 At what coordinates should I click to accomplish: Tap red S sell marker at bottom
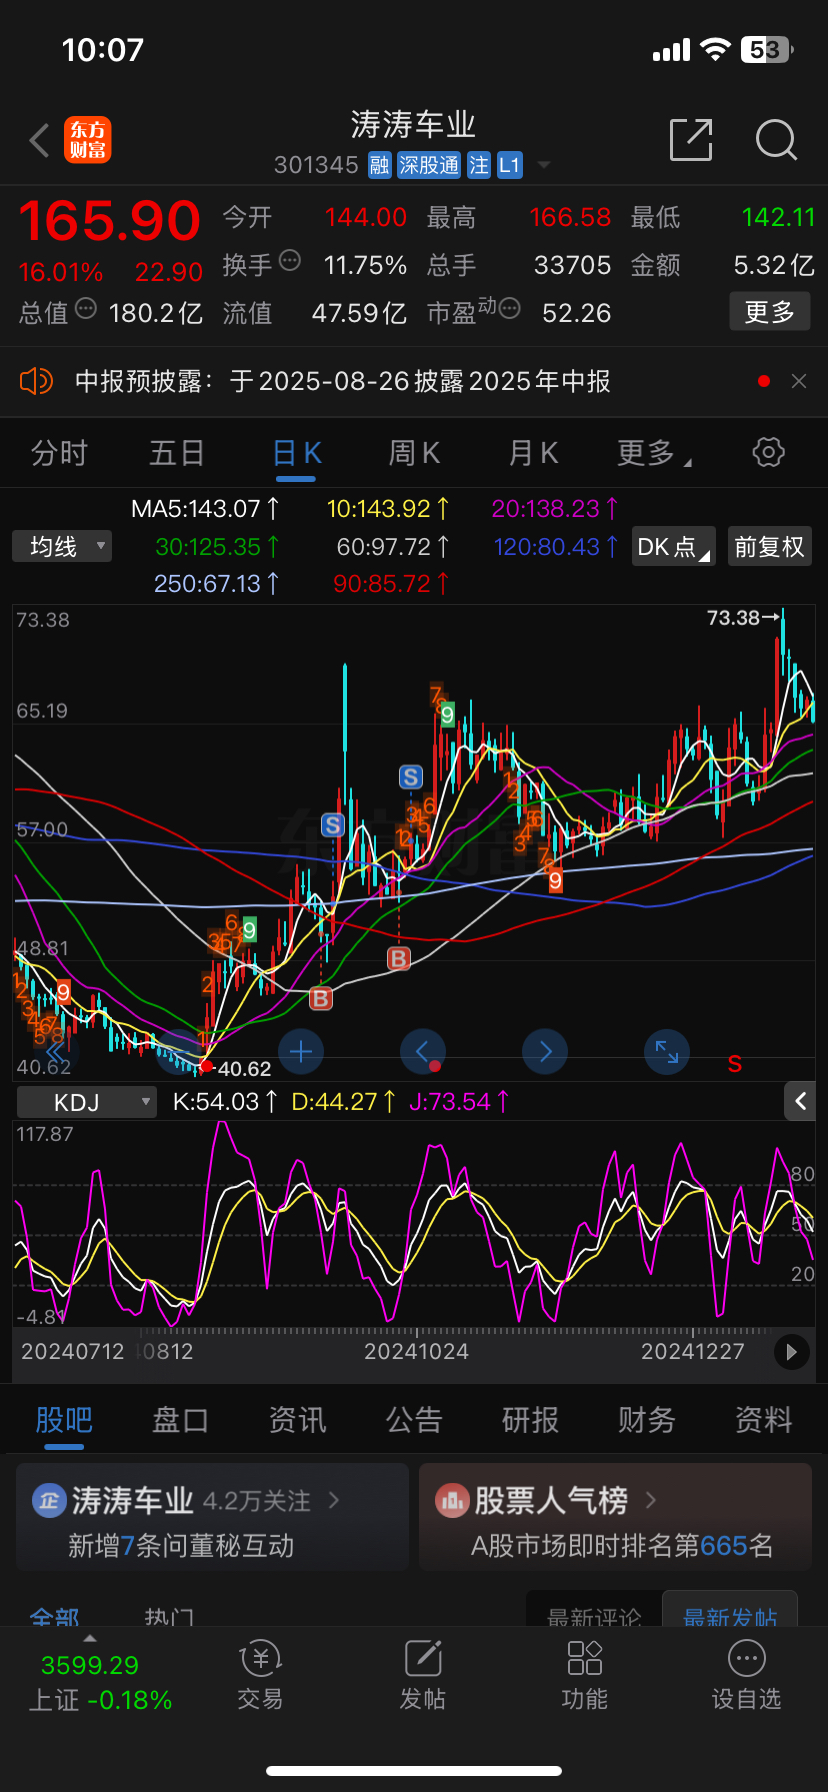point(735,1064)
